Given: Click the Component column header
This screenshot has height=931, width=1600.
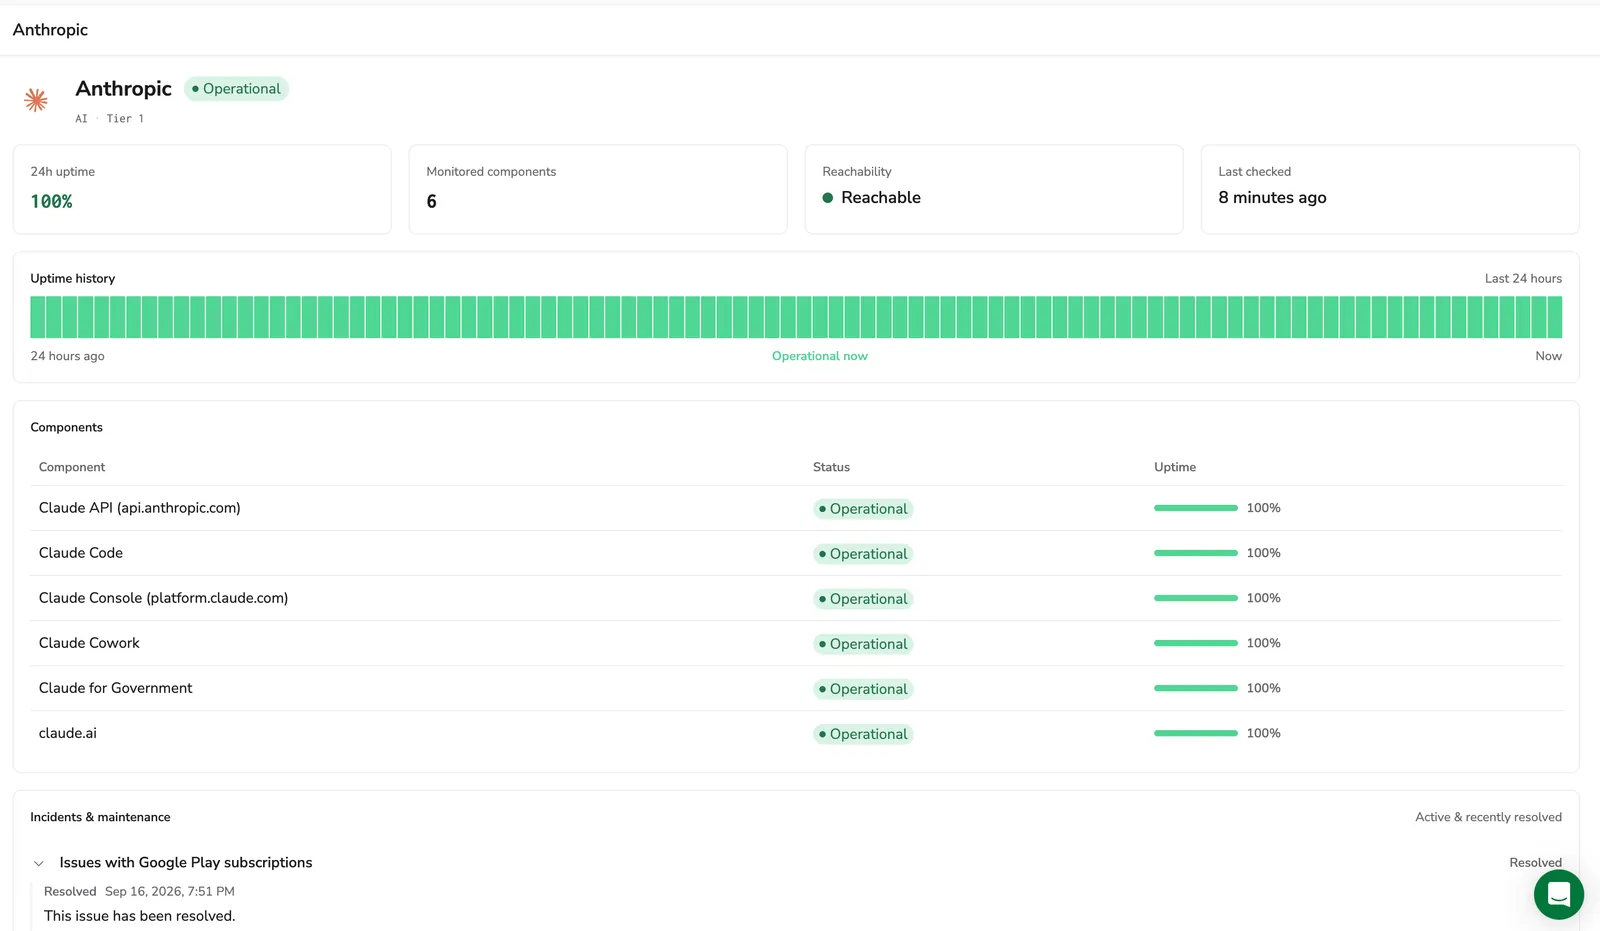Looking at the screenshot, I should (72, 467).
